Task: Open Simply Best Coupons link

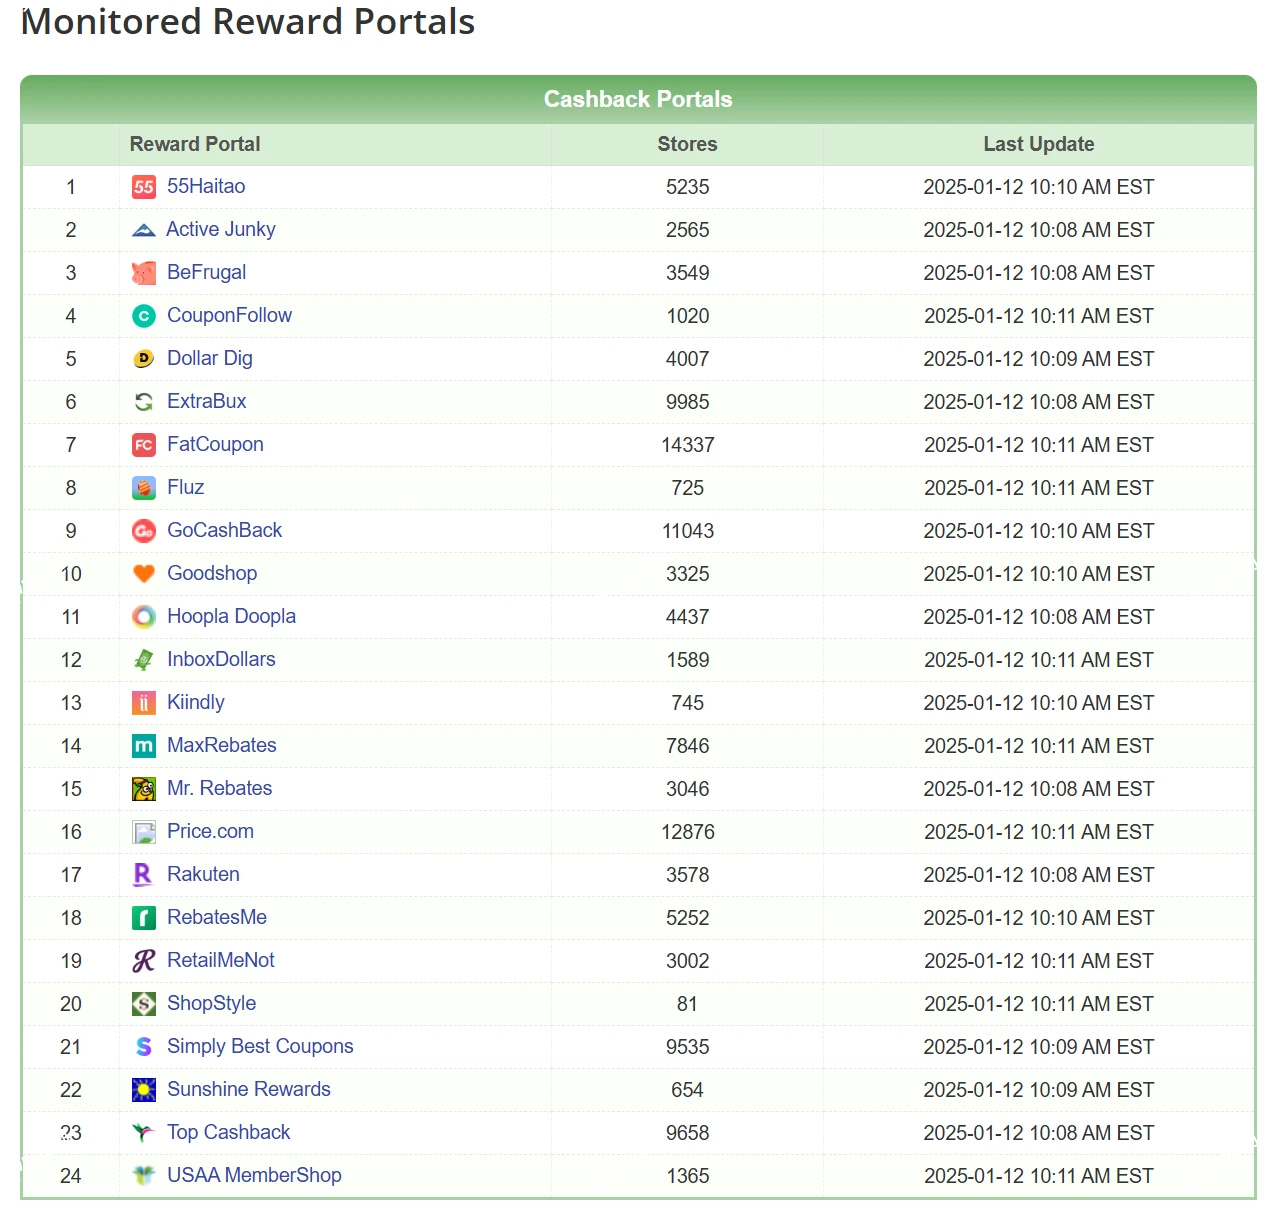Action: (260, 1046)
